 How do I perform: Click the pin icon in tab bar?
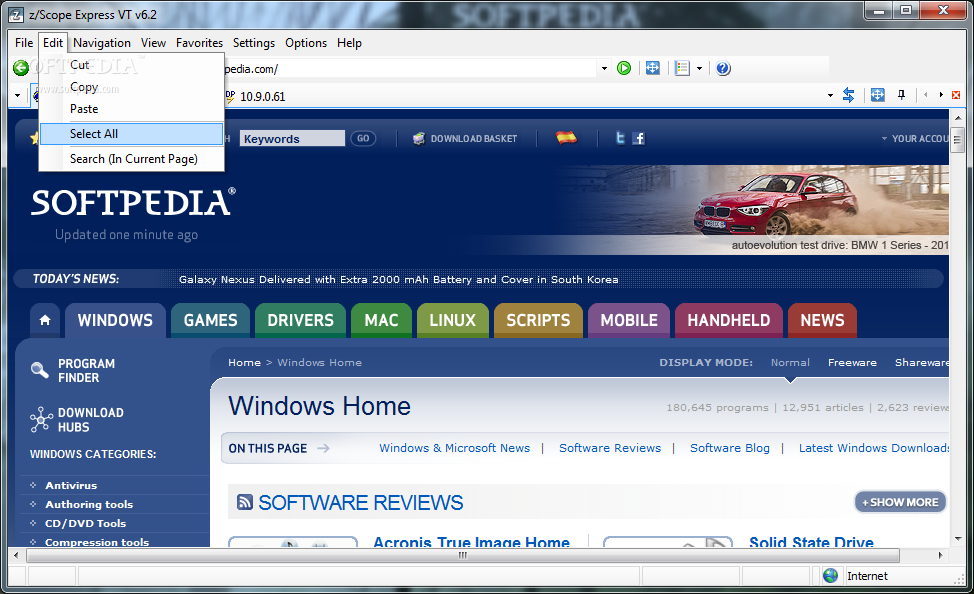tap(901, 95)
